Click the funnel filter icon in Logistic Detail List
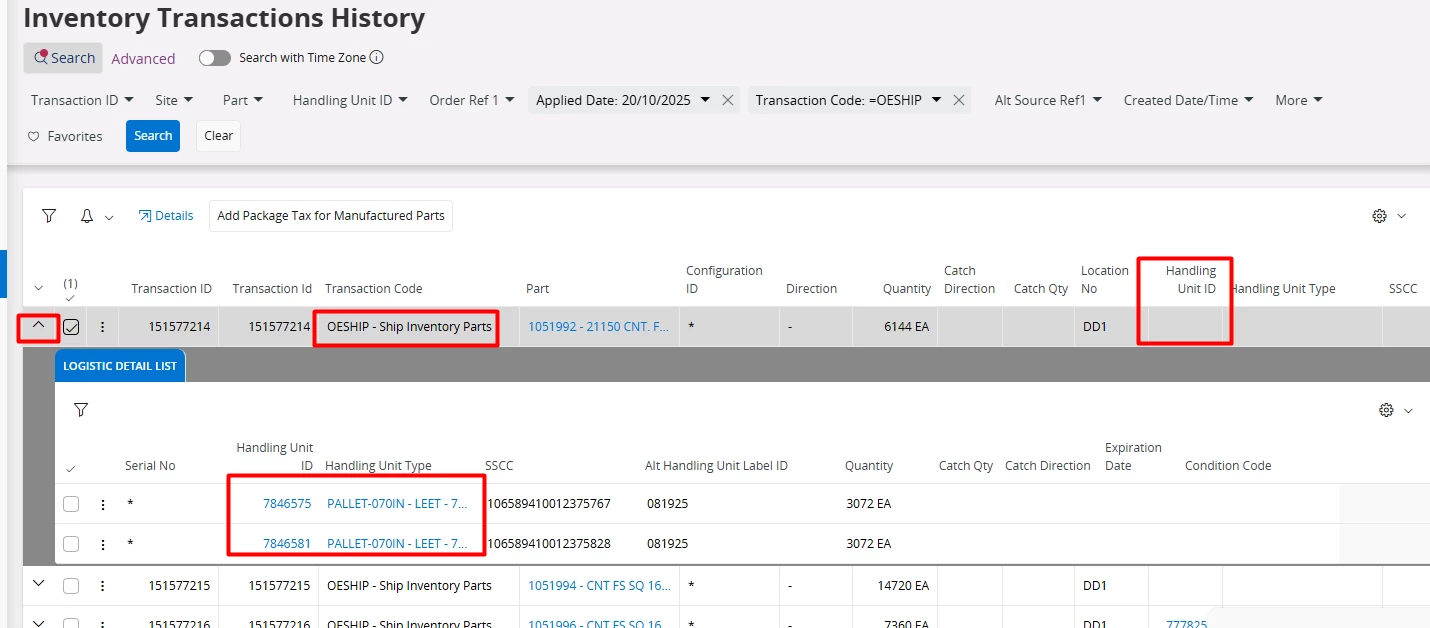1430x628 pixels. pos(81,410)
